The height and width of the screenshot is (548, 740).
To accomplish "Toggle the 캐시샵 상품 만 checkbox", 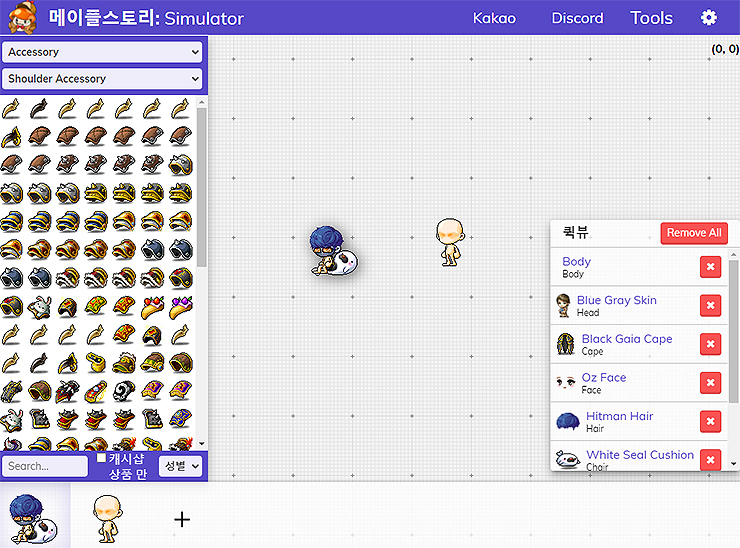I will point(101,458).
